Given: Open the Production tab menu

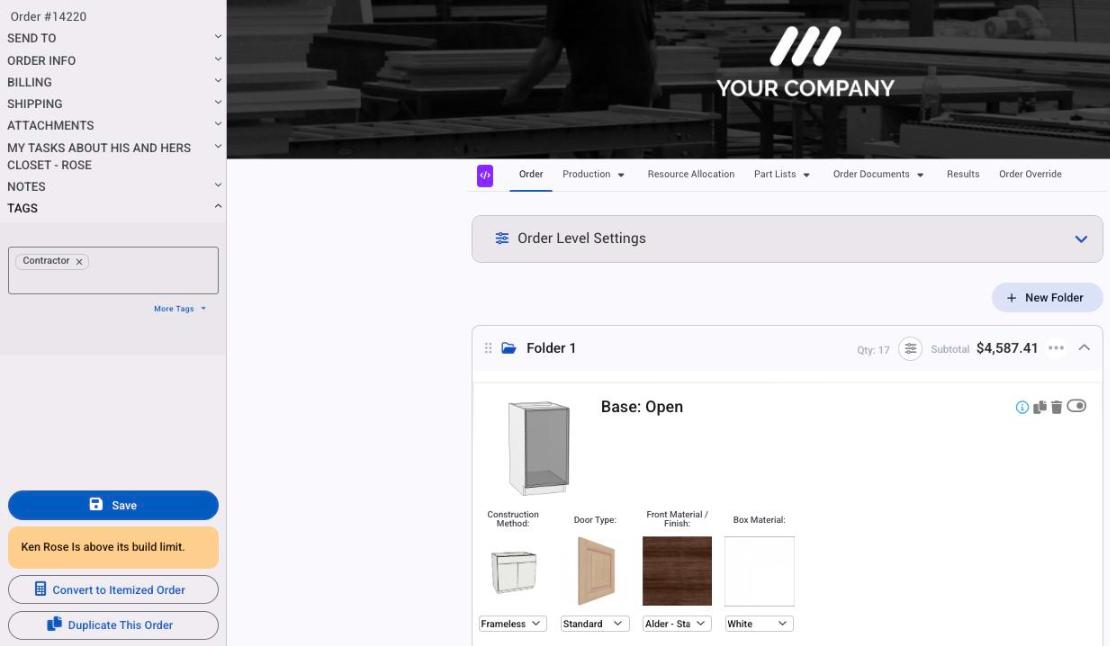Looking at the screenshot, I should pos(593,174).
